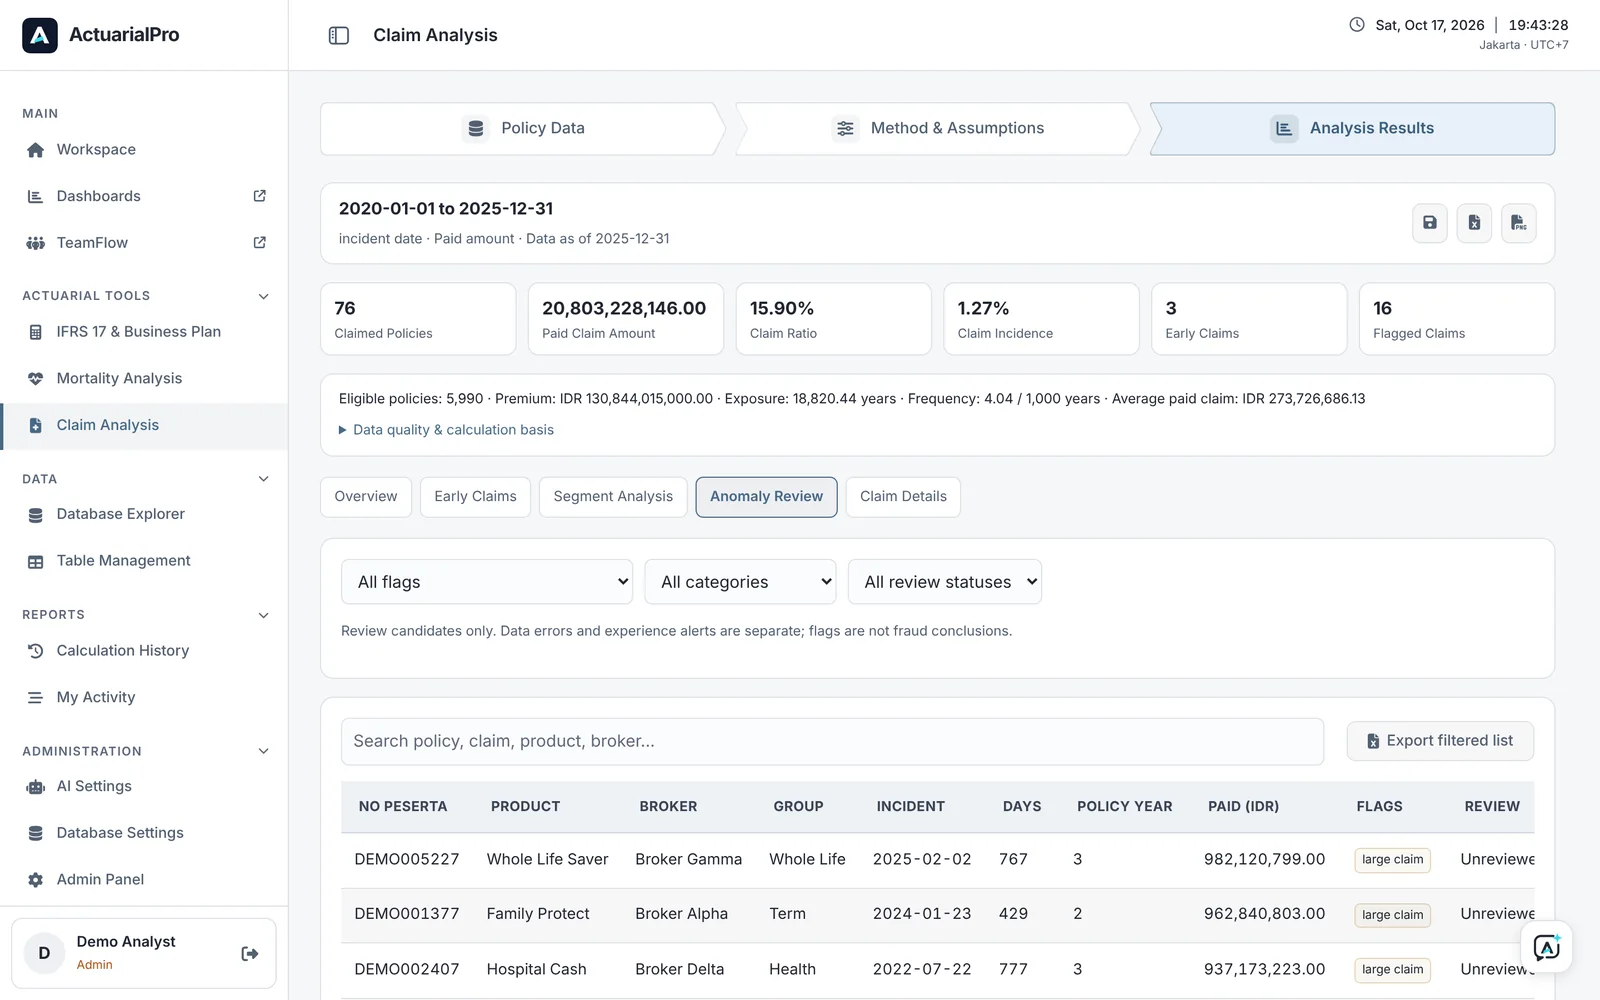This screenshot has height=1000, width=1600.
Task: Open the Admin Panel
Action: coord(144,880)
